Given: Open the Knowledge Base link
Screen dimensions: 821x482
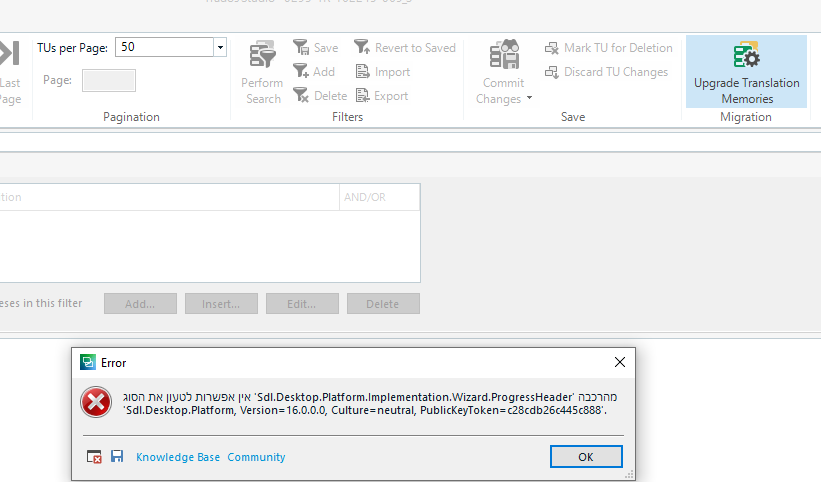Looking at the screenshot, I should coord(178,457).
